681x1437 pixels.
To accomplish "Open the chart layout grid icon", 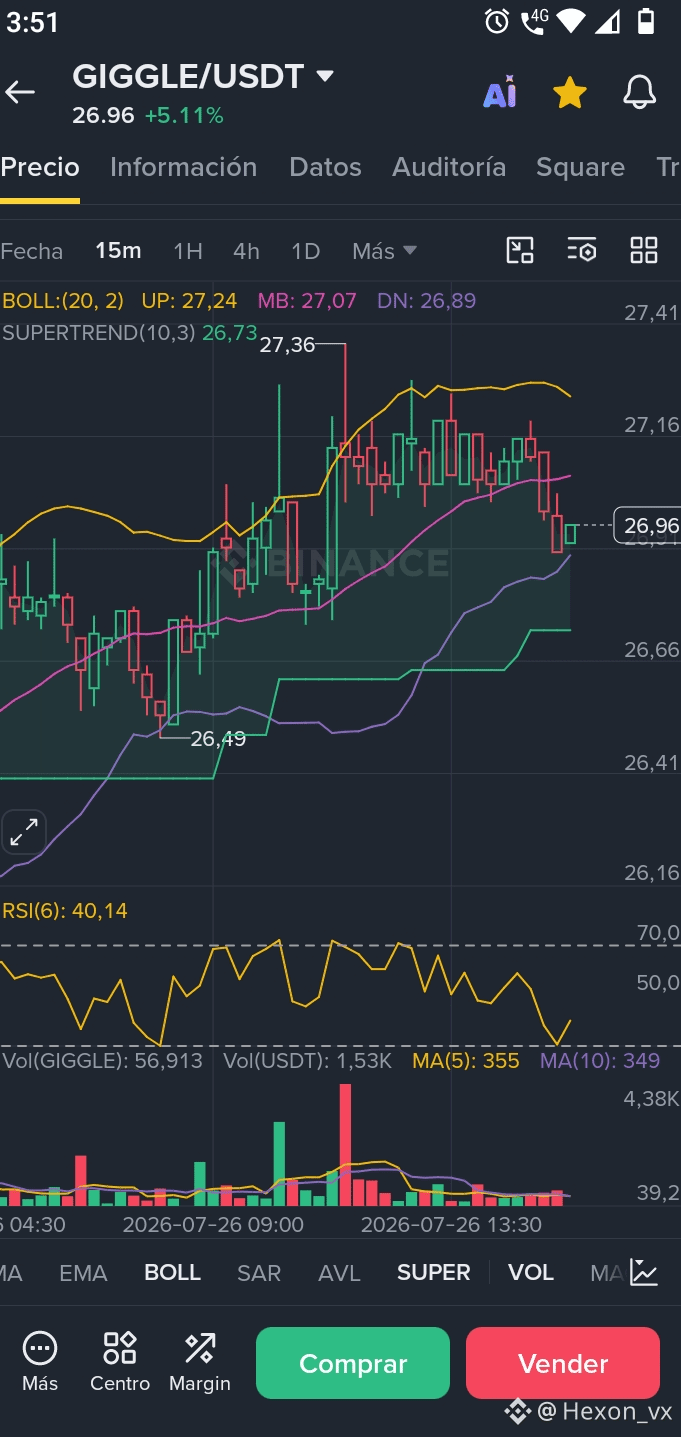I will (644, 250).
